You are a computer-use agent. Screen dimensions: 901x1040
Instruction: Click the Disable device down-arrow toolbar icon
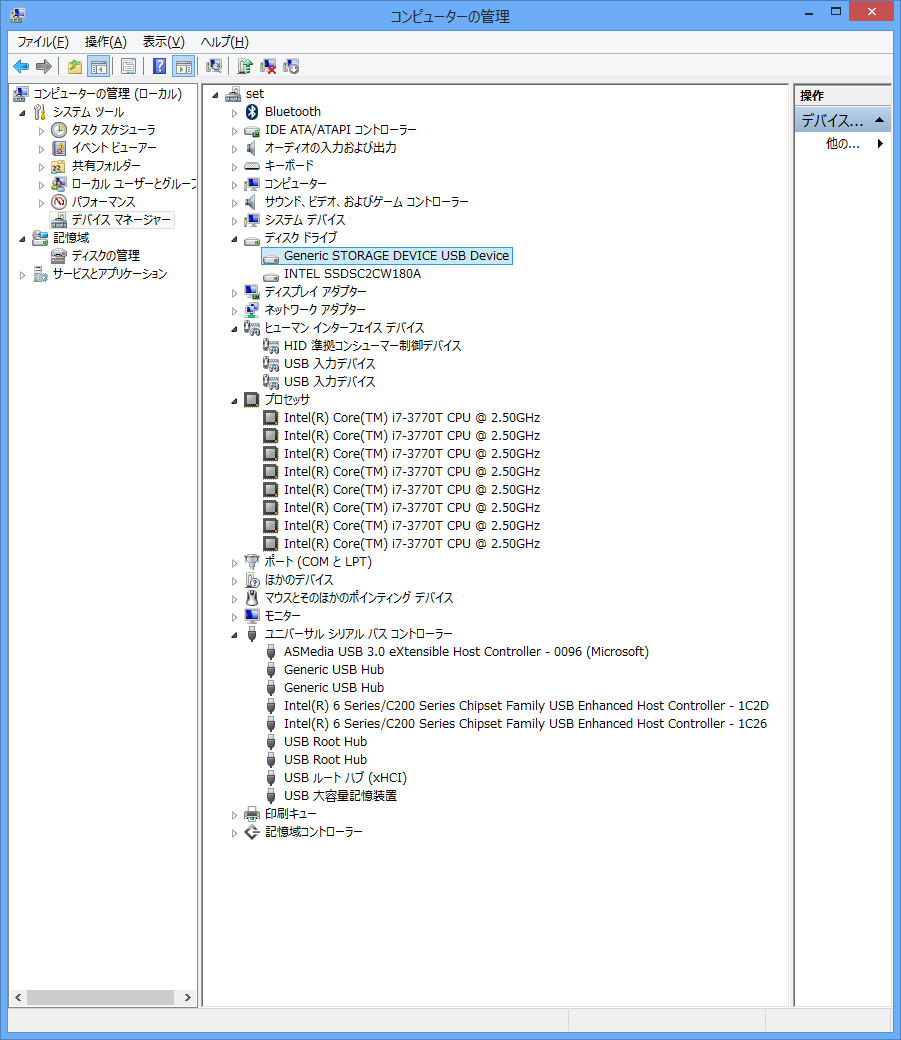291,66
